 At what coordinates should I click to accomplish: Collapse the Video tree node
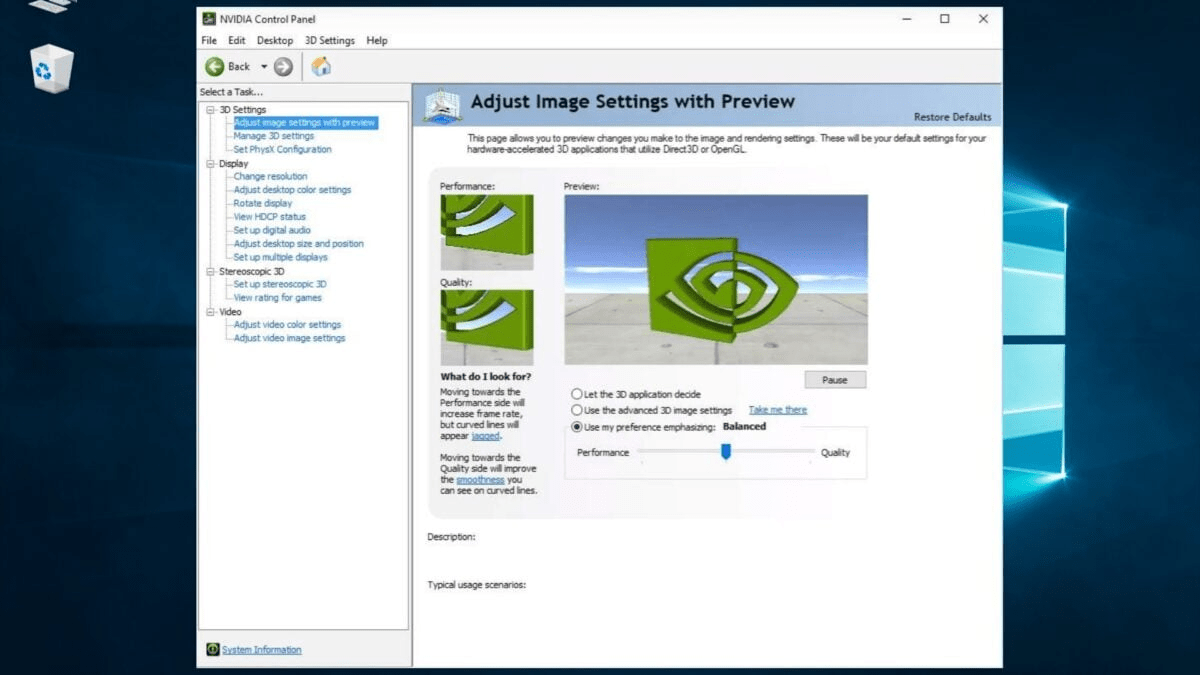coord(211,312)
